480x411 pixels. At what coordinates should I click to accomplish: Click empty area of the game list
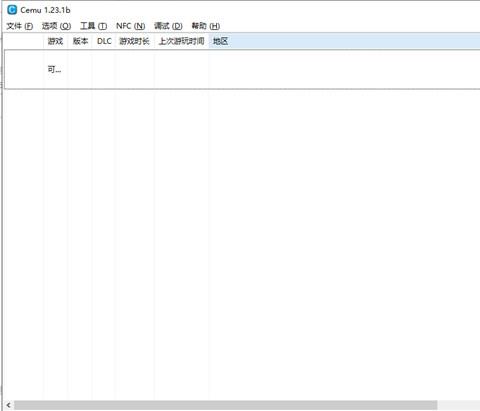pos(240,243)
